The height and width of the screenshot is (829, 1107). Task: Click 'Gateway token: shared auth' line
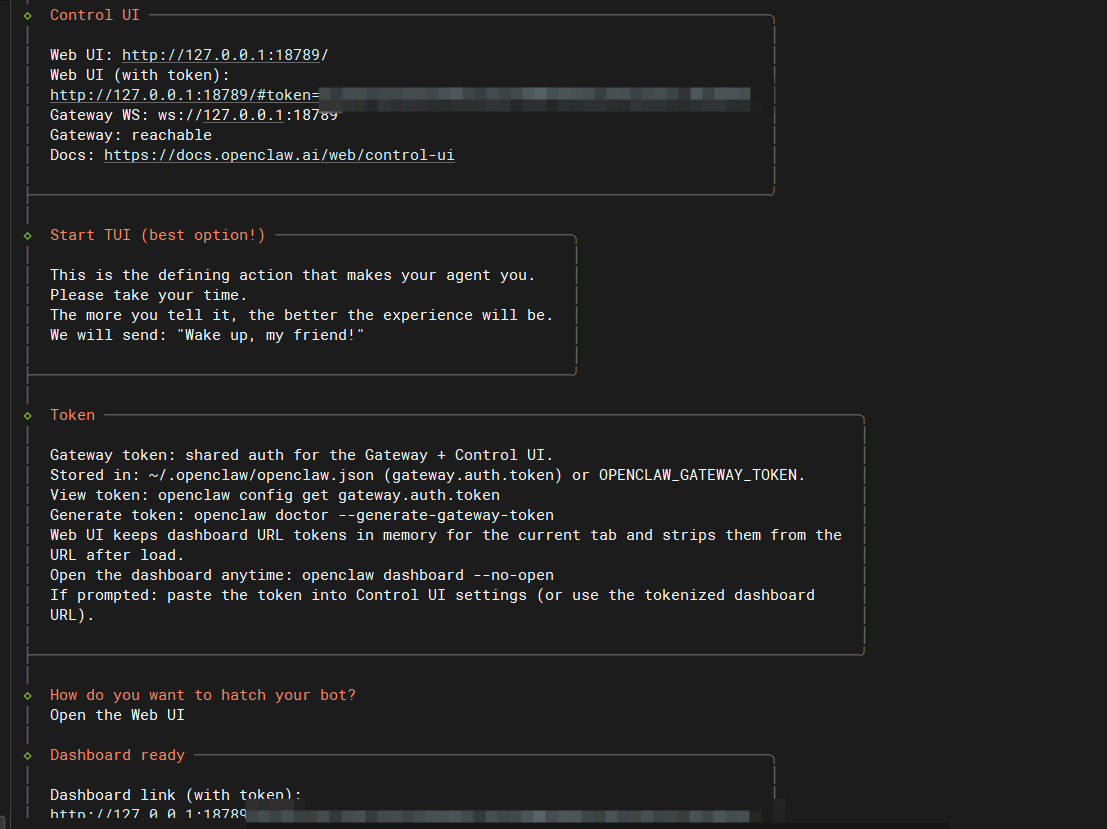(301, 455)
